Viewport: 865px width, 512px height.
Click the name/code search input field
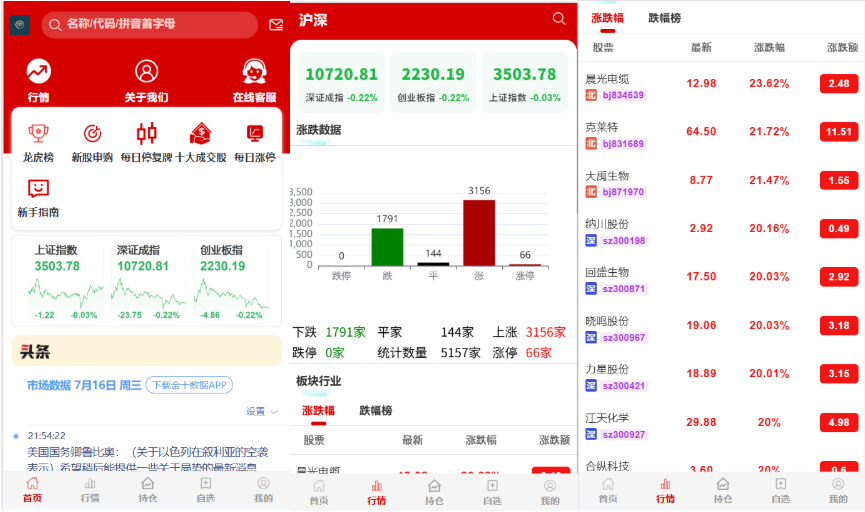(x=149, y=25)
